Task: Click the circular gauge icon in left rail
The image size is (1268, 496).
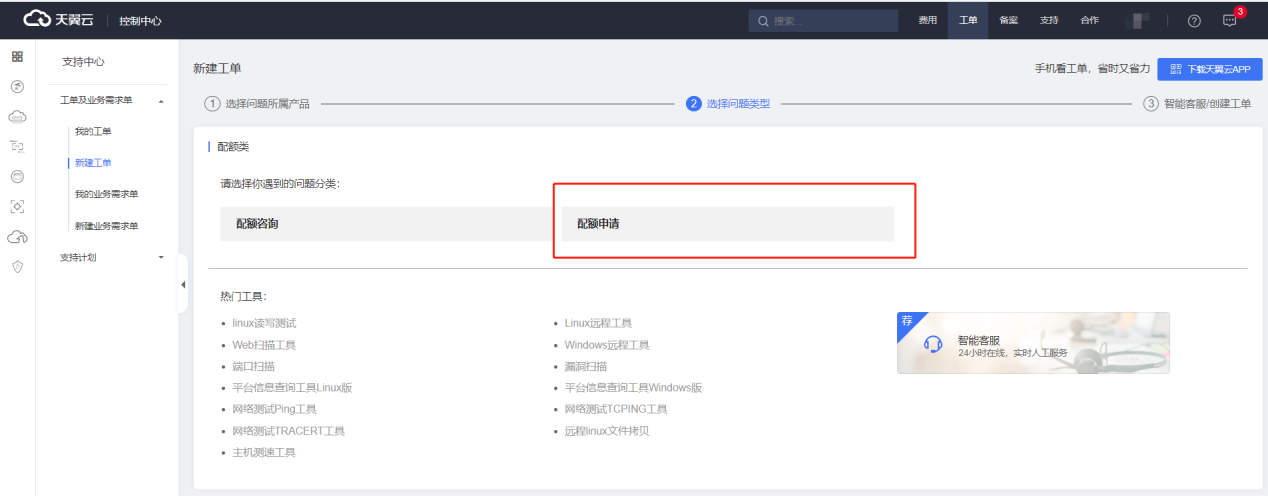Action: click(17, 87)
